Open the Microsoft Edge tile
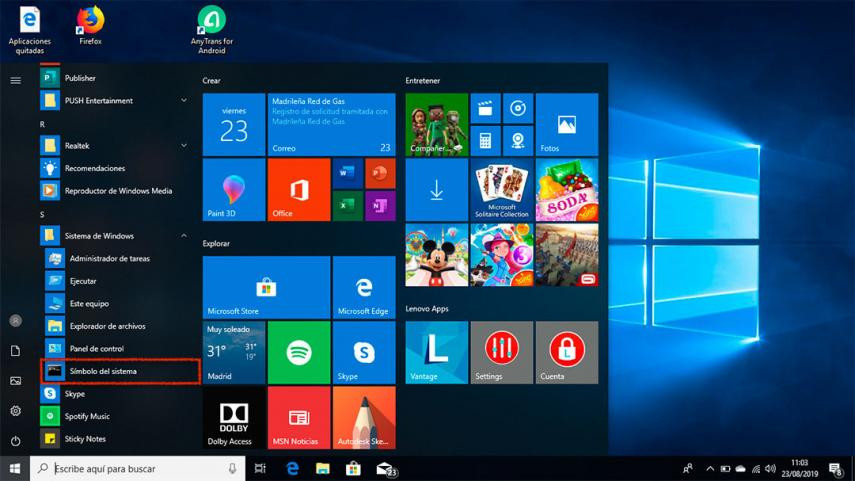 pyautogui.click(x=364, y=287)
